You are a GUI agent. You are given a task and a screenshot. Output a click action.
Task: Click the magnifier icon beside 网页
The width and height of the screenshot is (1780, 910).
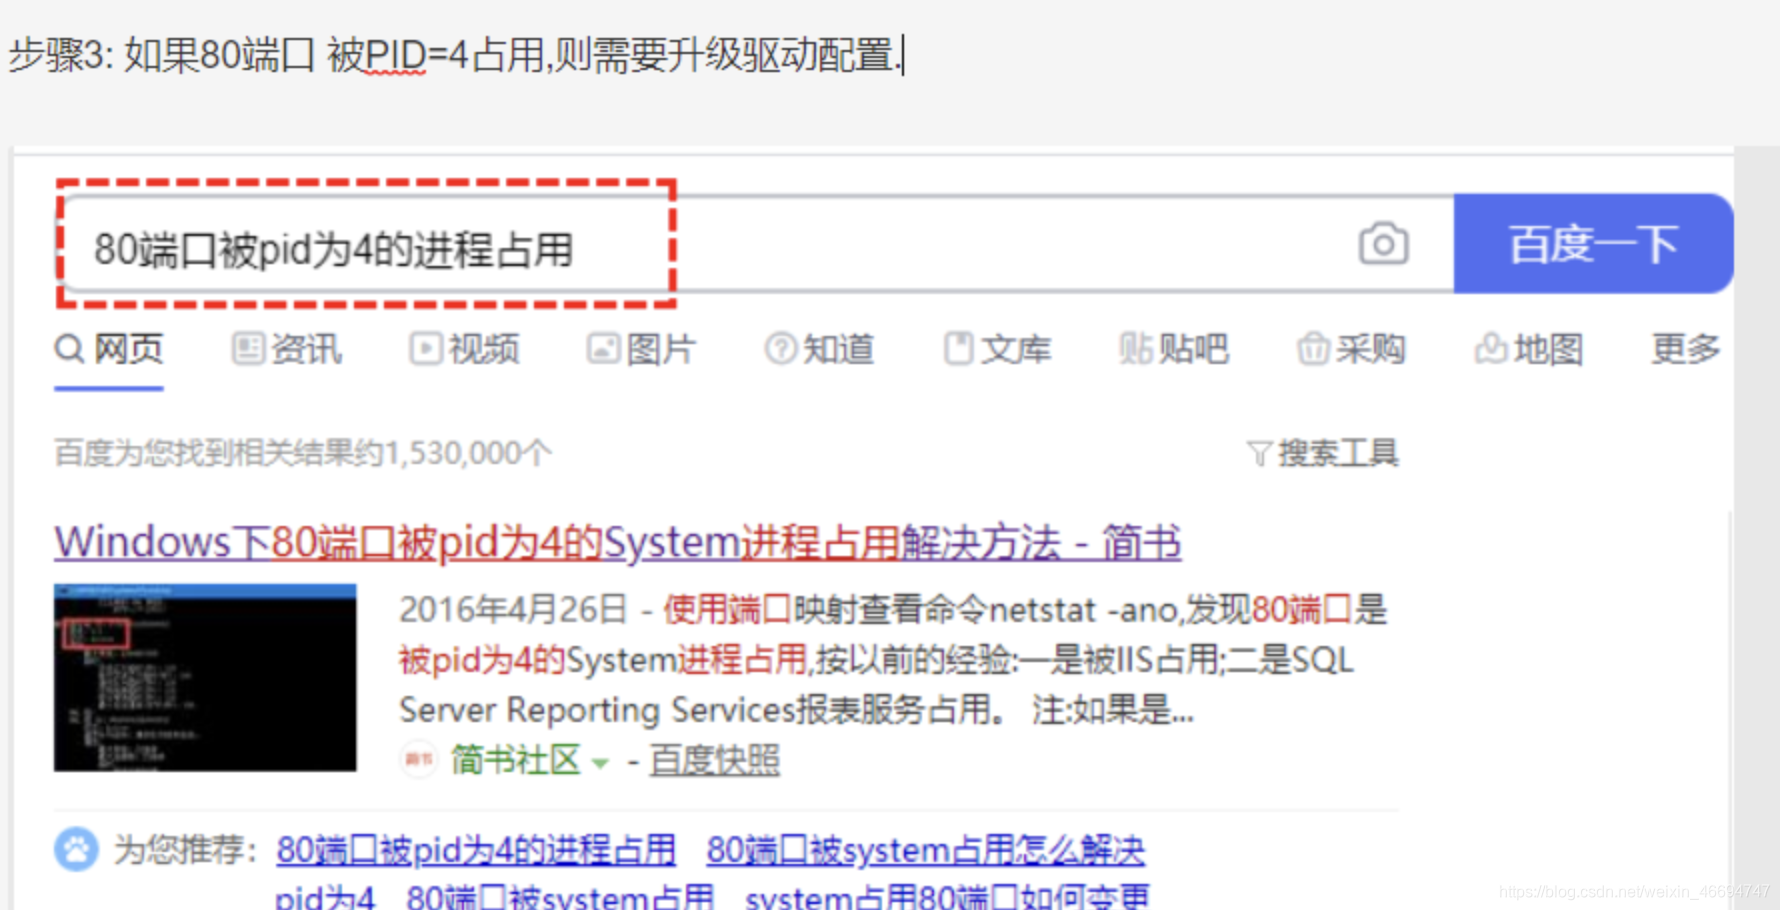pyautogui.click(x=69, y=349)
